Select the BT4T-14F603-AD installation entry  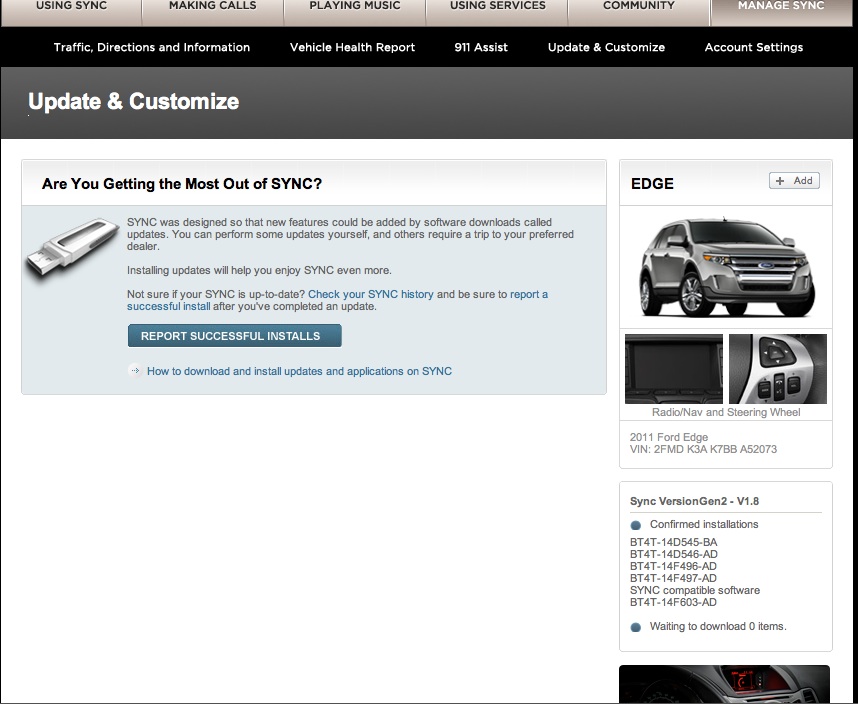pos(673,602)
